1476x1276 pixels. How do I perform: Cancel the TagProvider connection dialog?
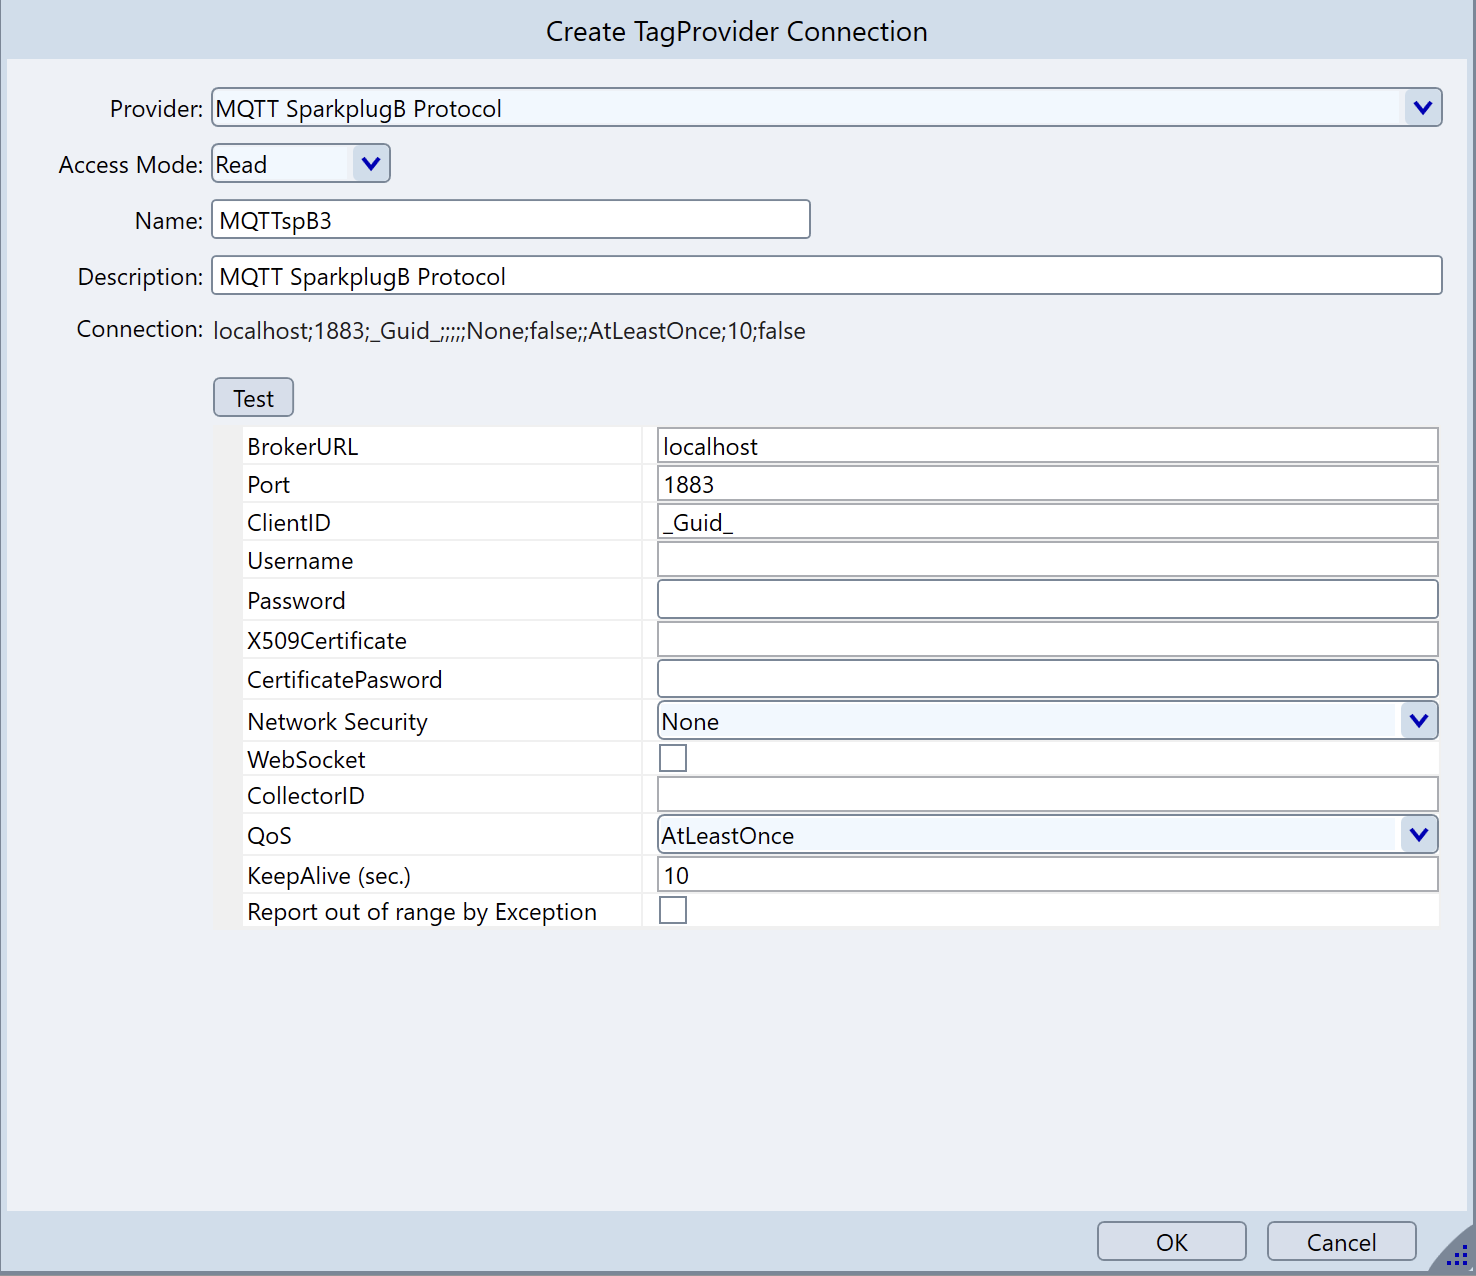1341,1242
